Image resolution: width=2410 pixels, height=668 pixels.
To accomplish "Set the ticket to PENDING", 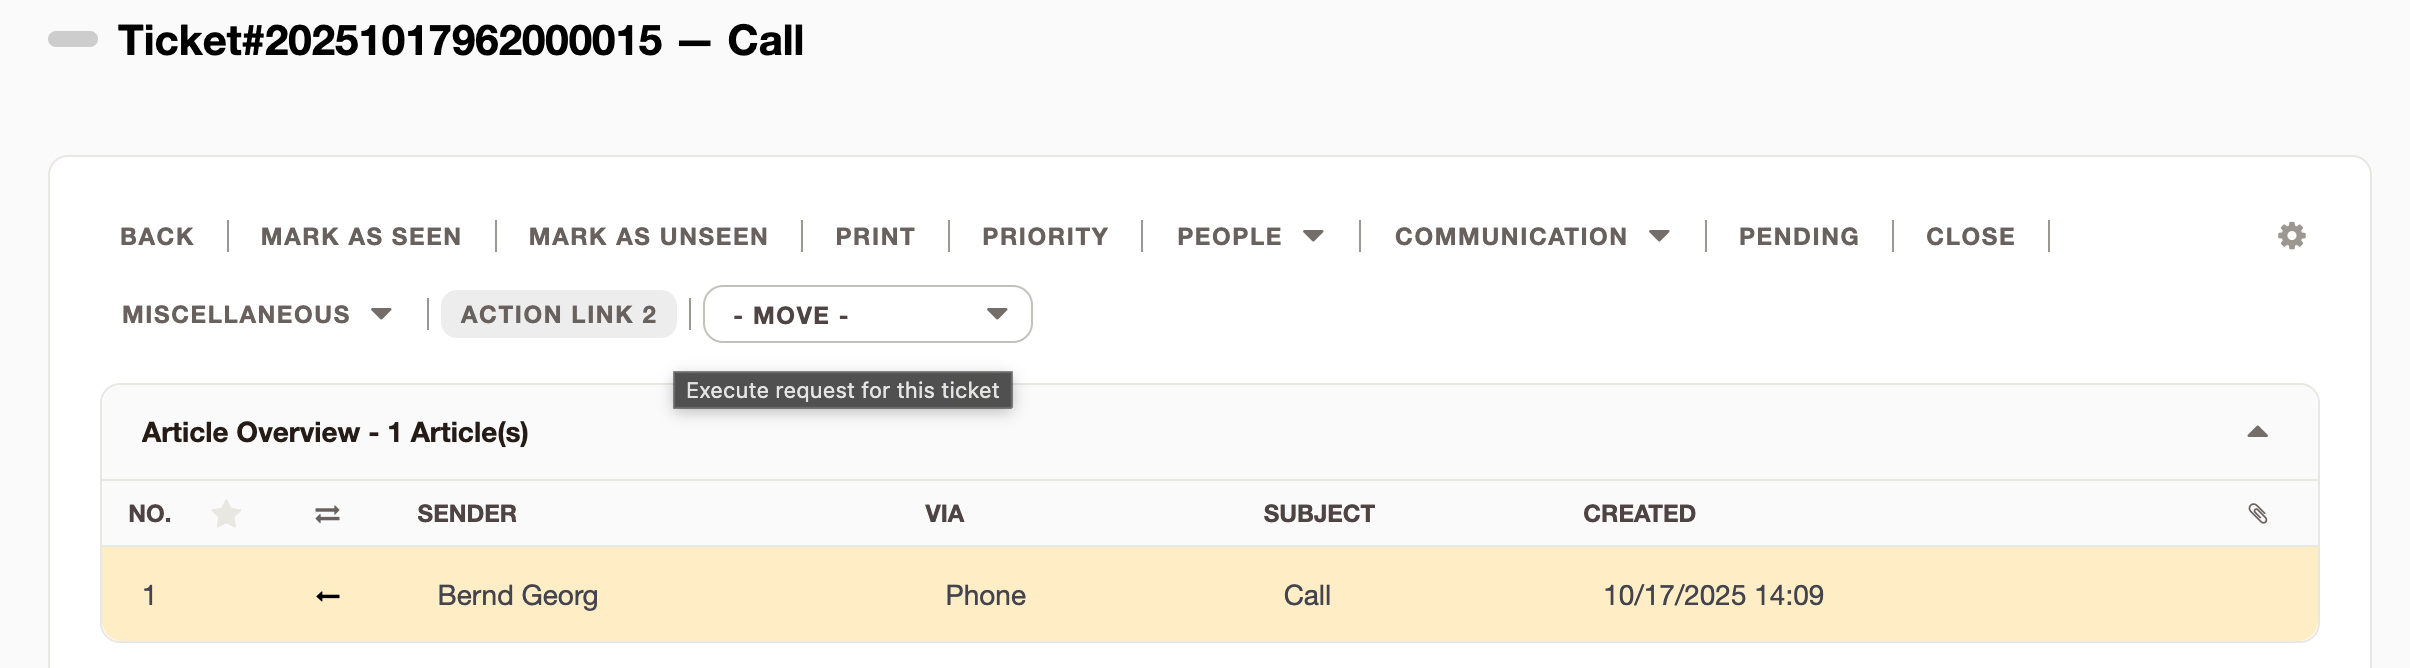I will pyautogui.click(x=1799, y=235).
